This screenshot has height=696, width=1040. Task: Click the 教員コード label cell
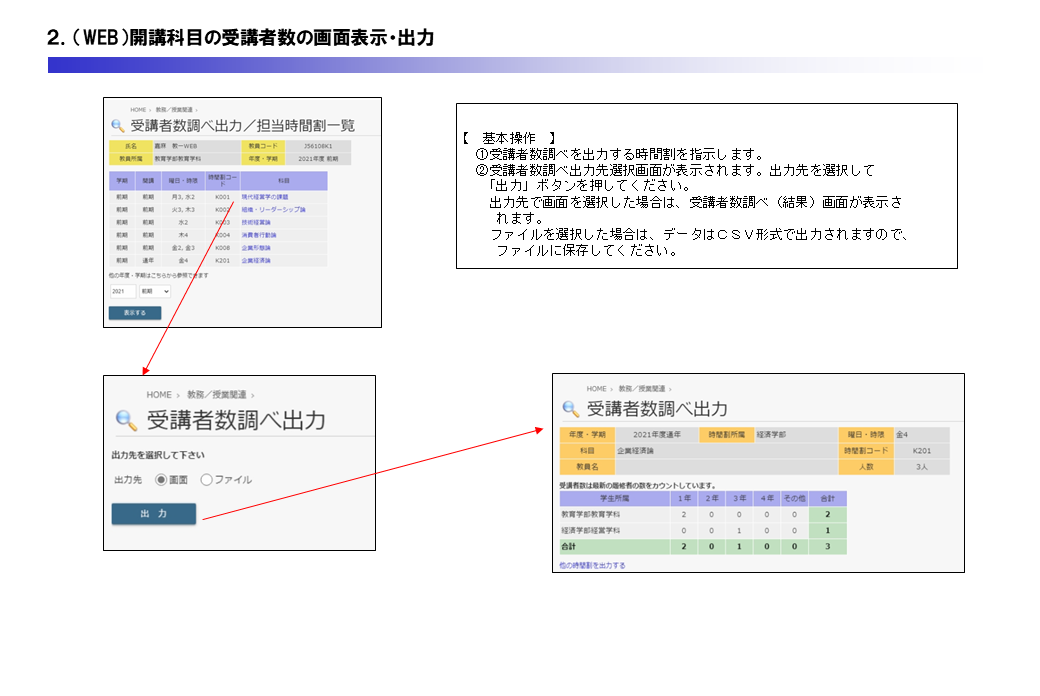point(263,146)
